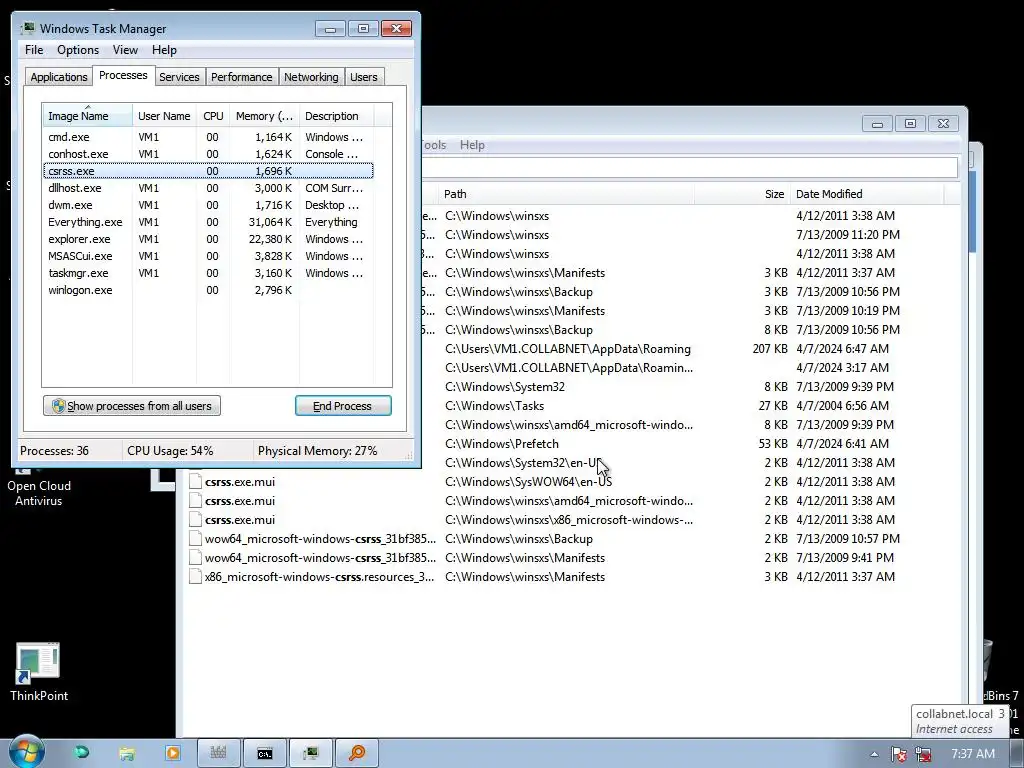
Task: Switch to the Networking tab
Action: point(311,77)
